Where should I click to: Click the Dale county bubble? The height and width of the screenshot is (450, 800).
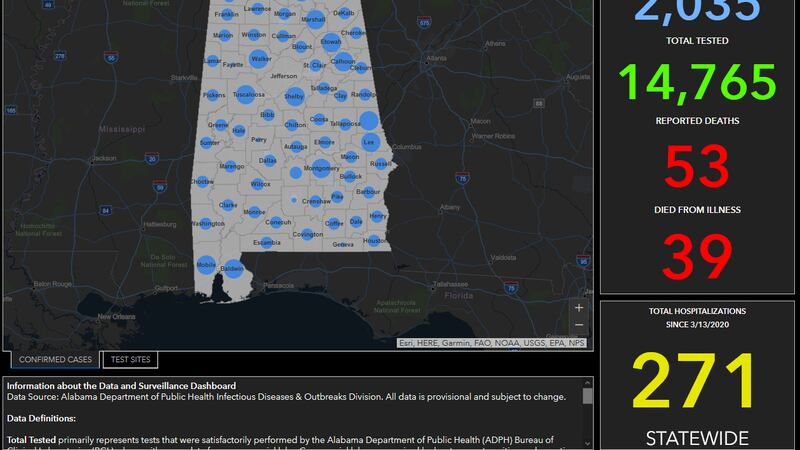(356, 221)
